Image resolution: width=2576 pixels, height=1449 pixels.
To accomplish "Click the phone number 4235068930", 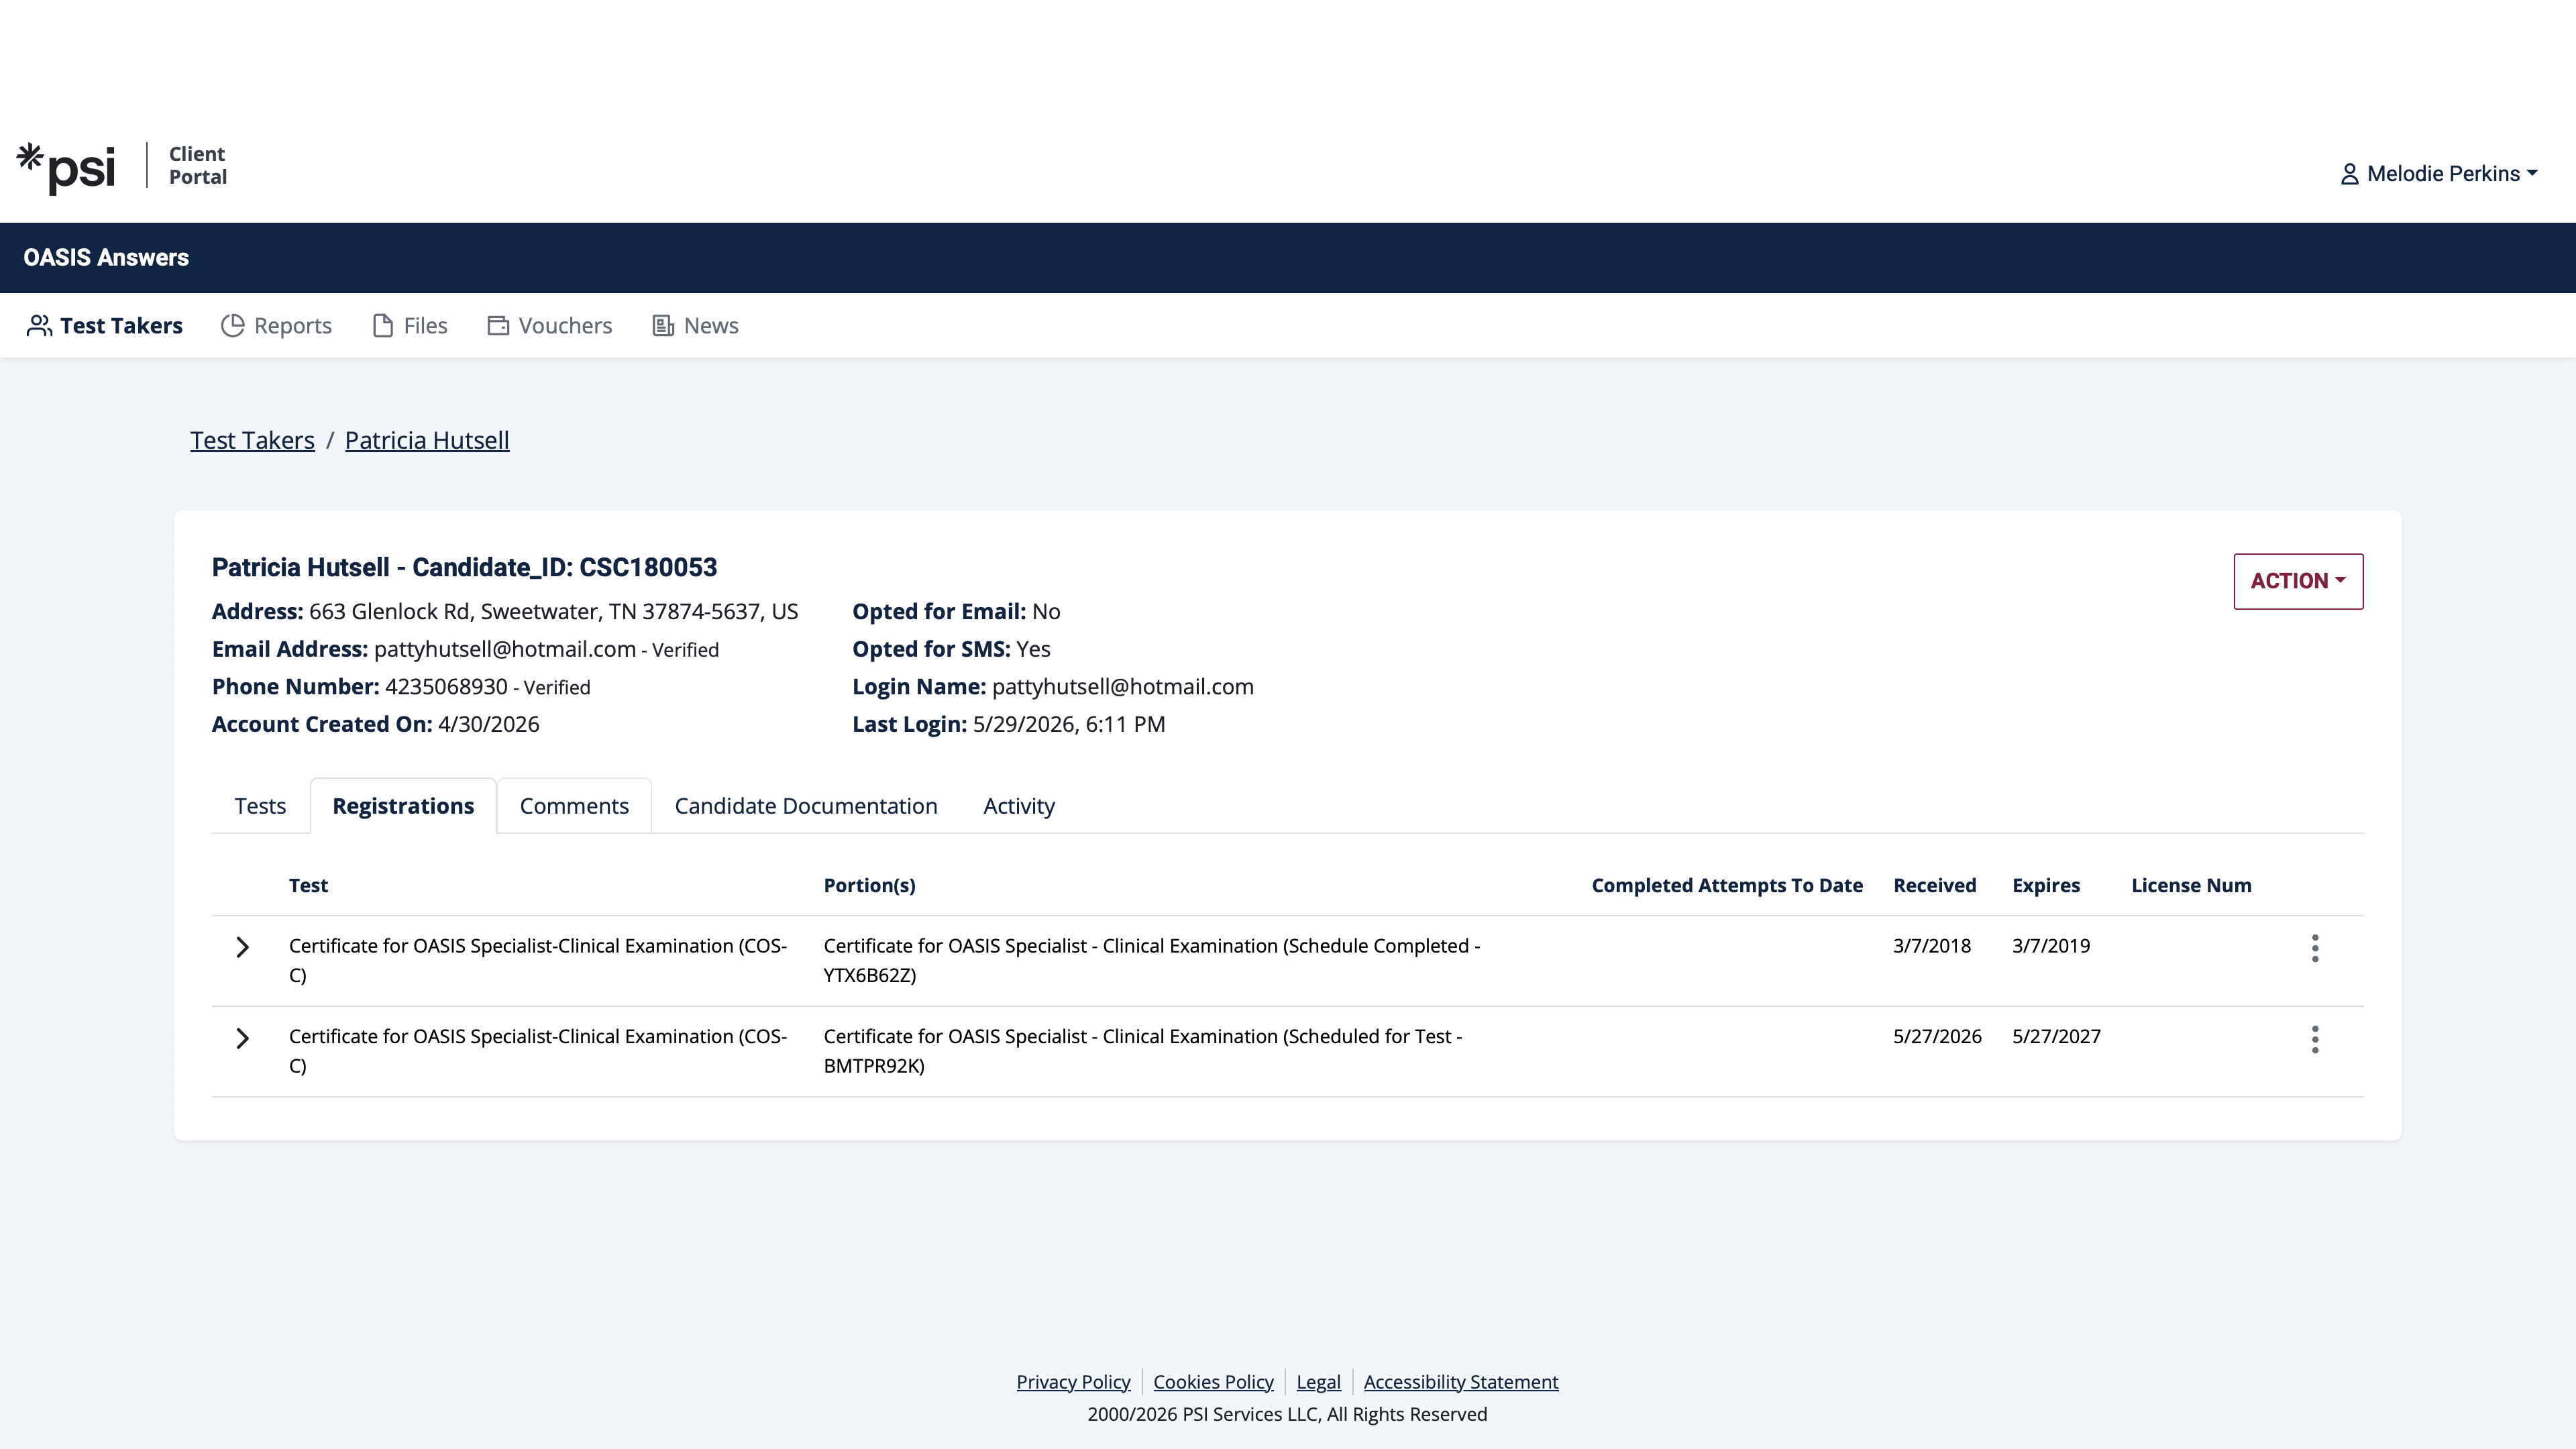I will pos(446,687).
